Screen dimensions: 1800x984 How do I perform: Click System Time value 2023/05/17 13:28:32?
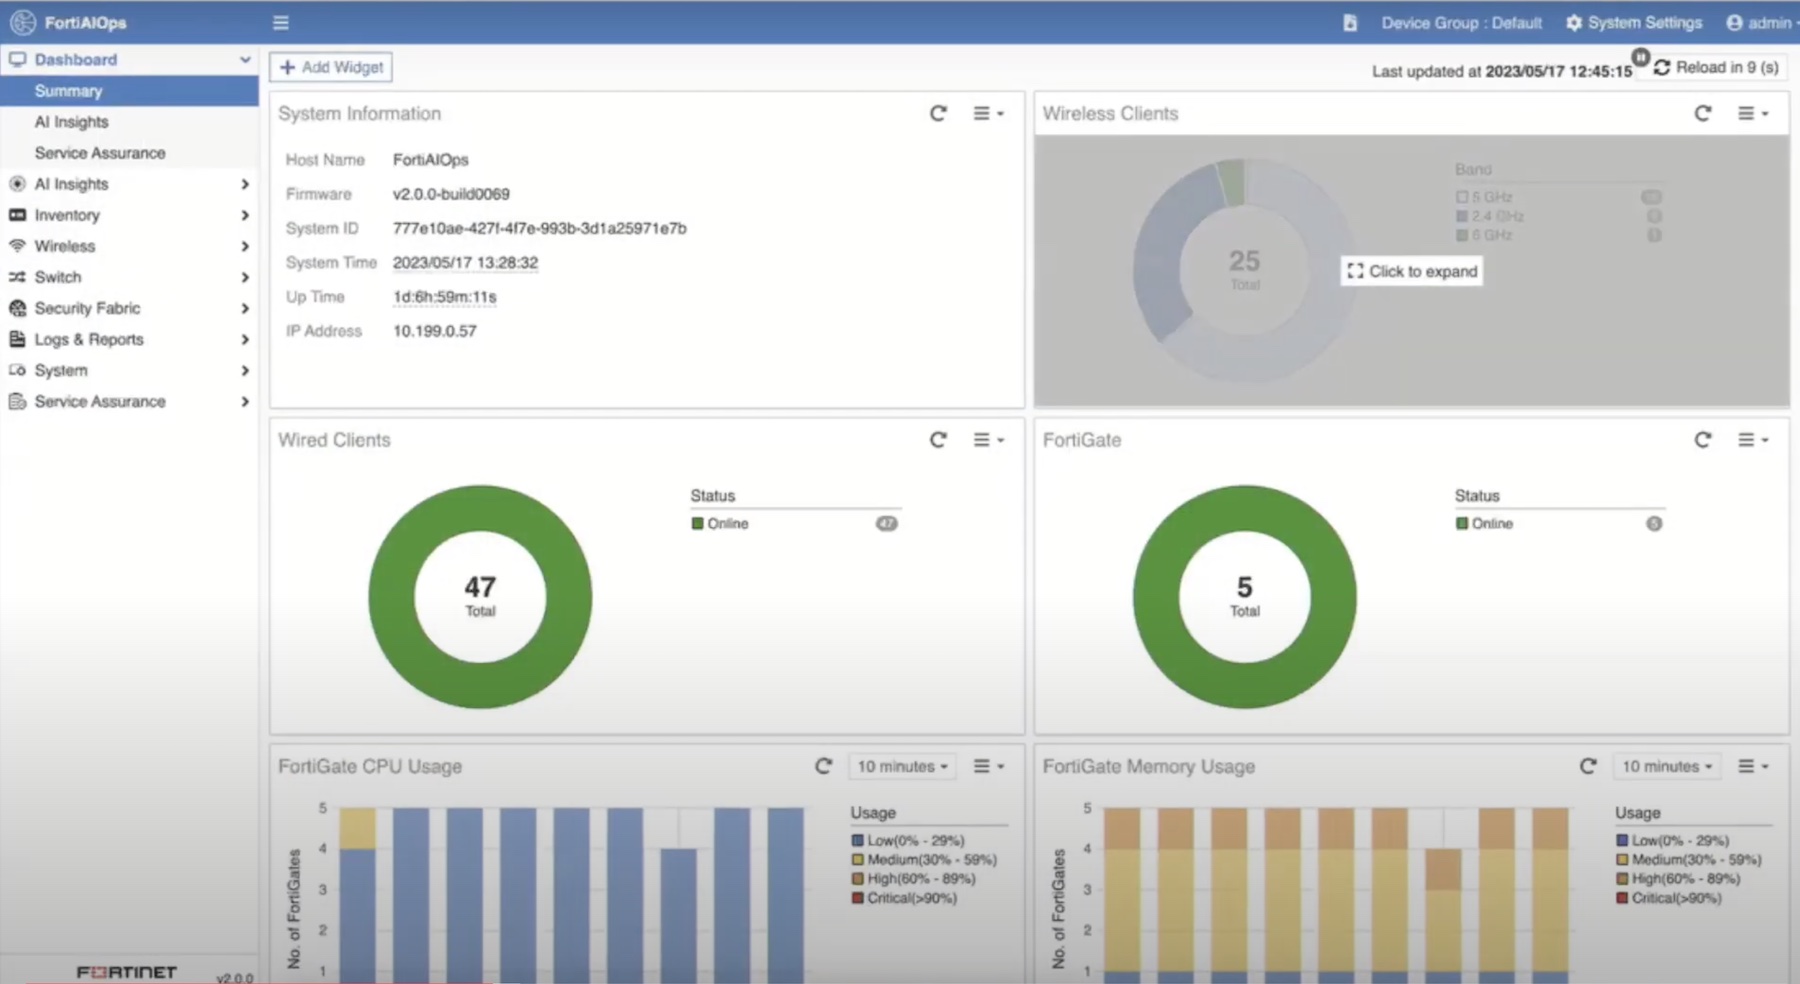(x=465, y=262)
